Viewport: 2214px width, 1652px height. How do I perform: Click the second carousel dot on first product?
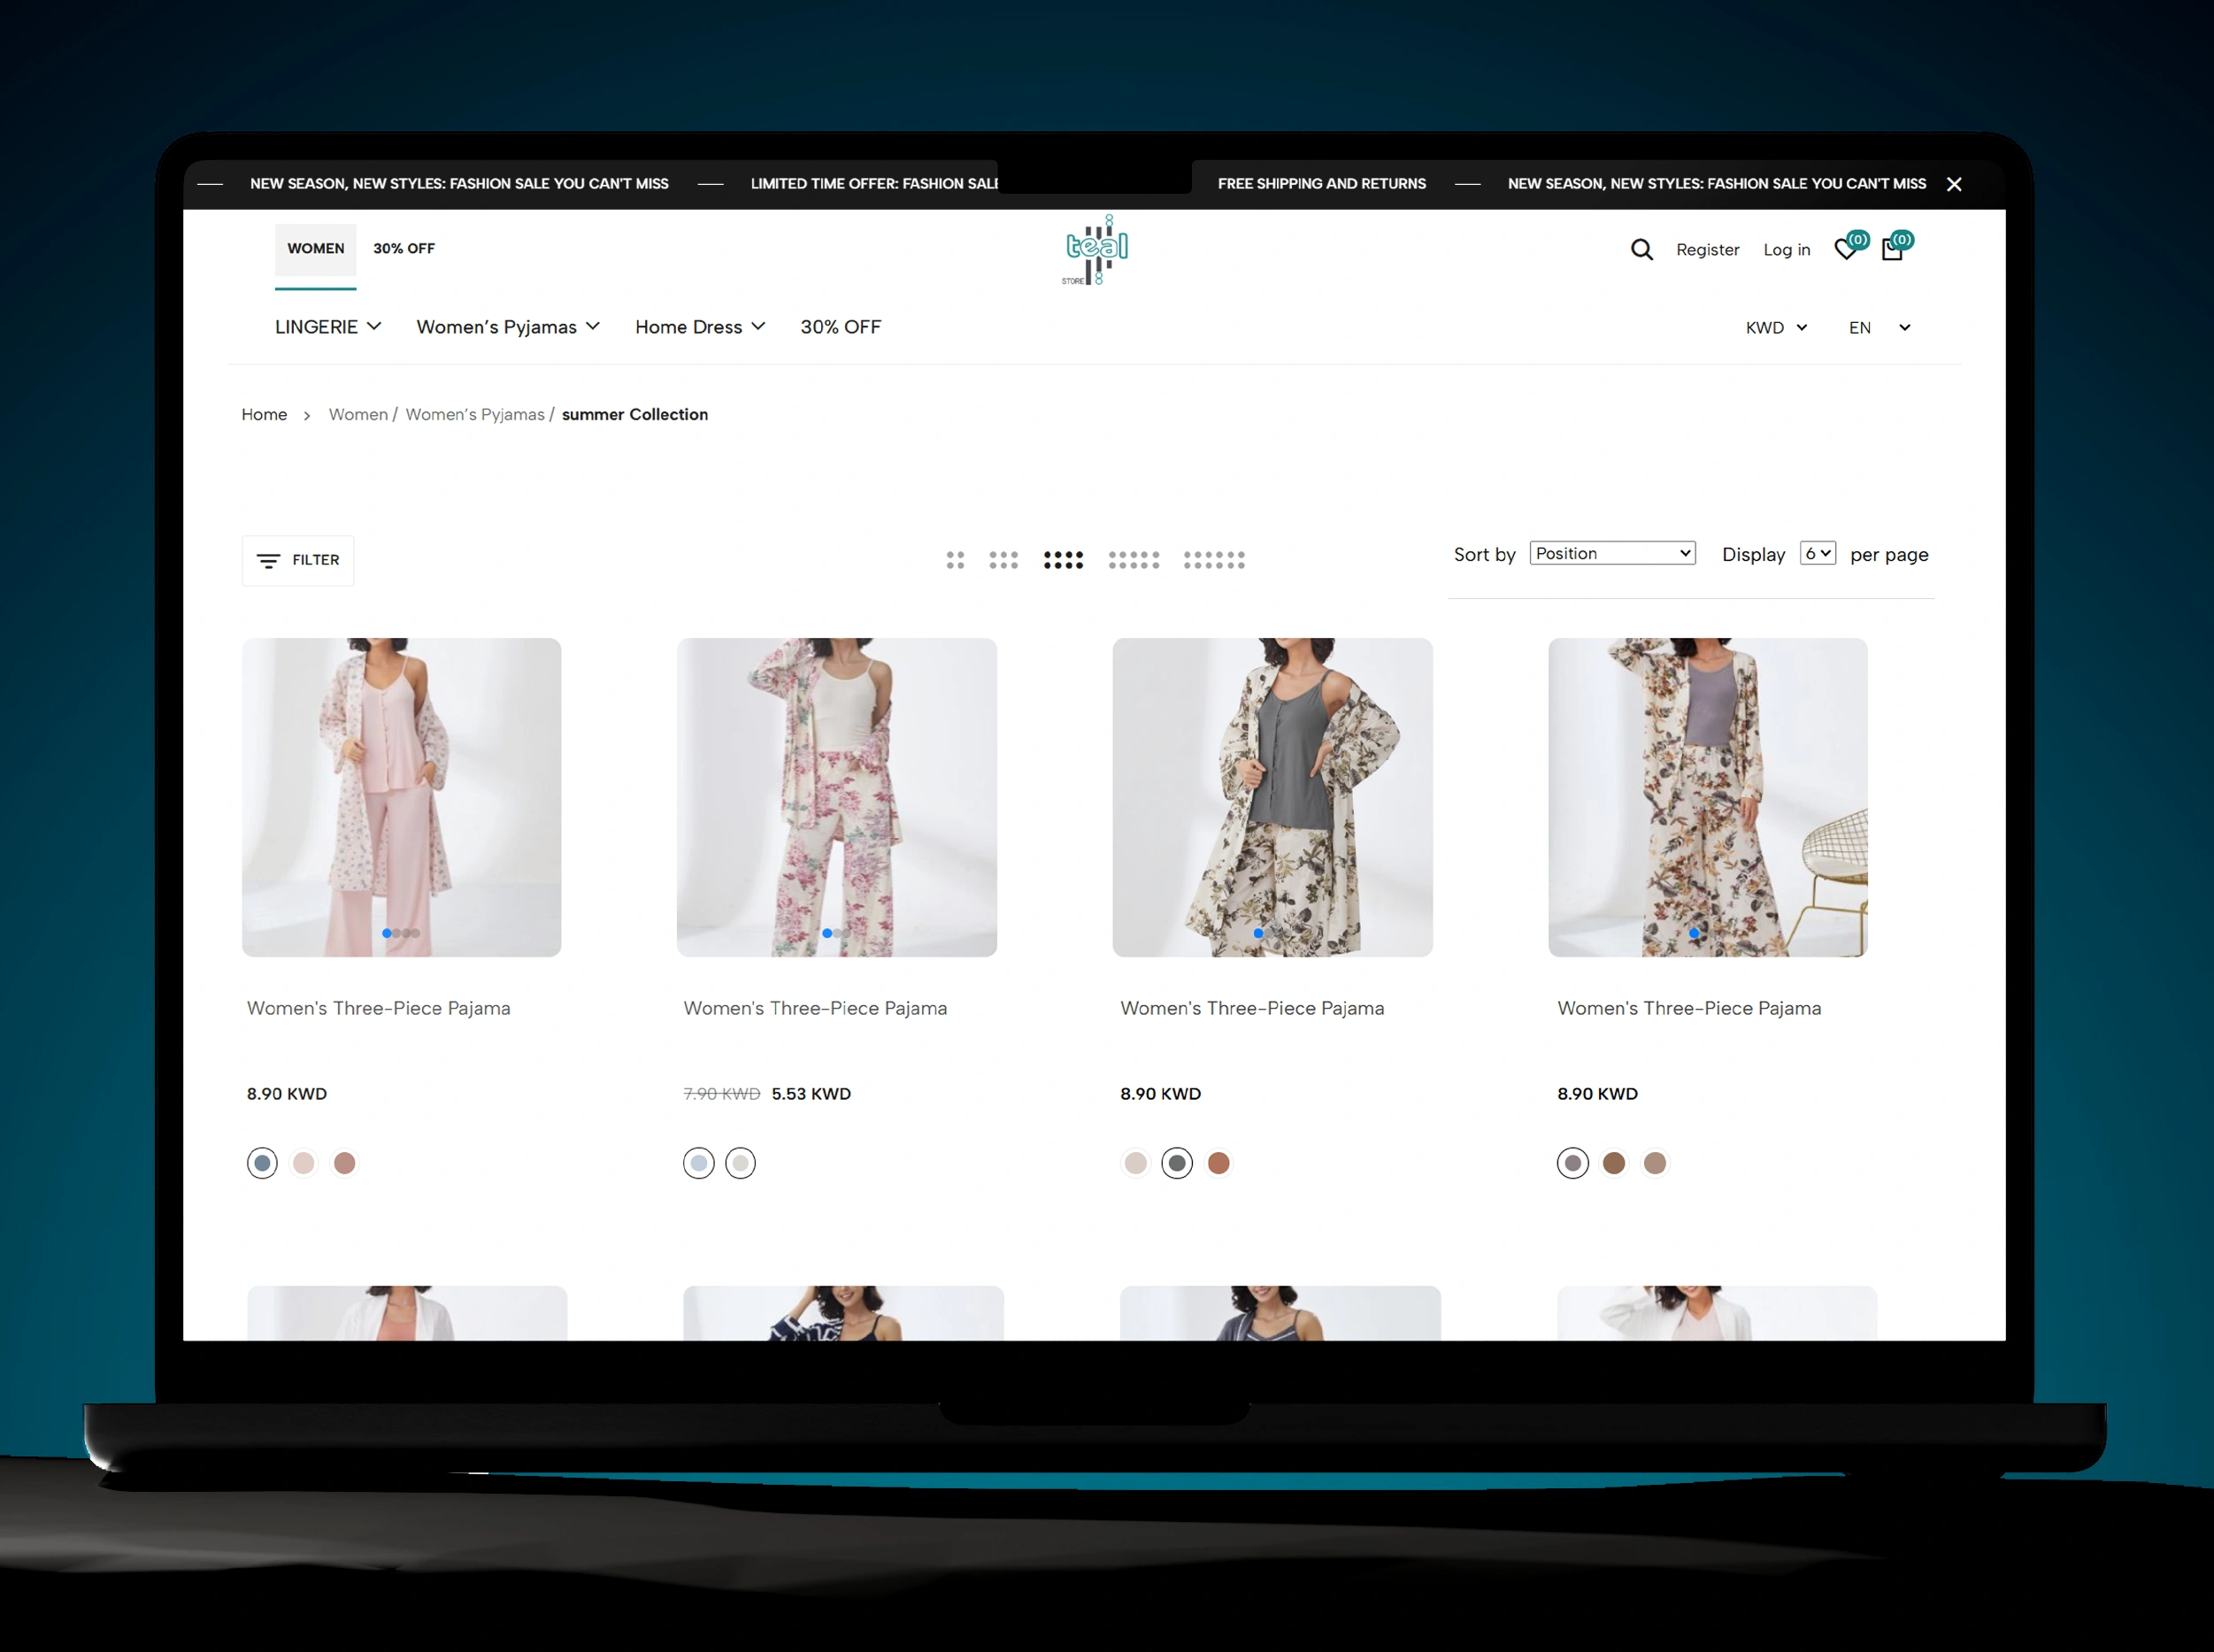396,933
